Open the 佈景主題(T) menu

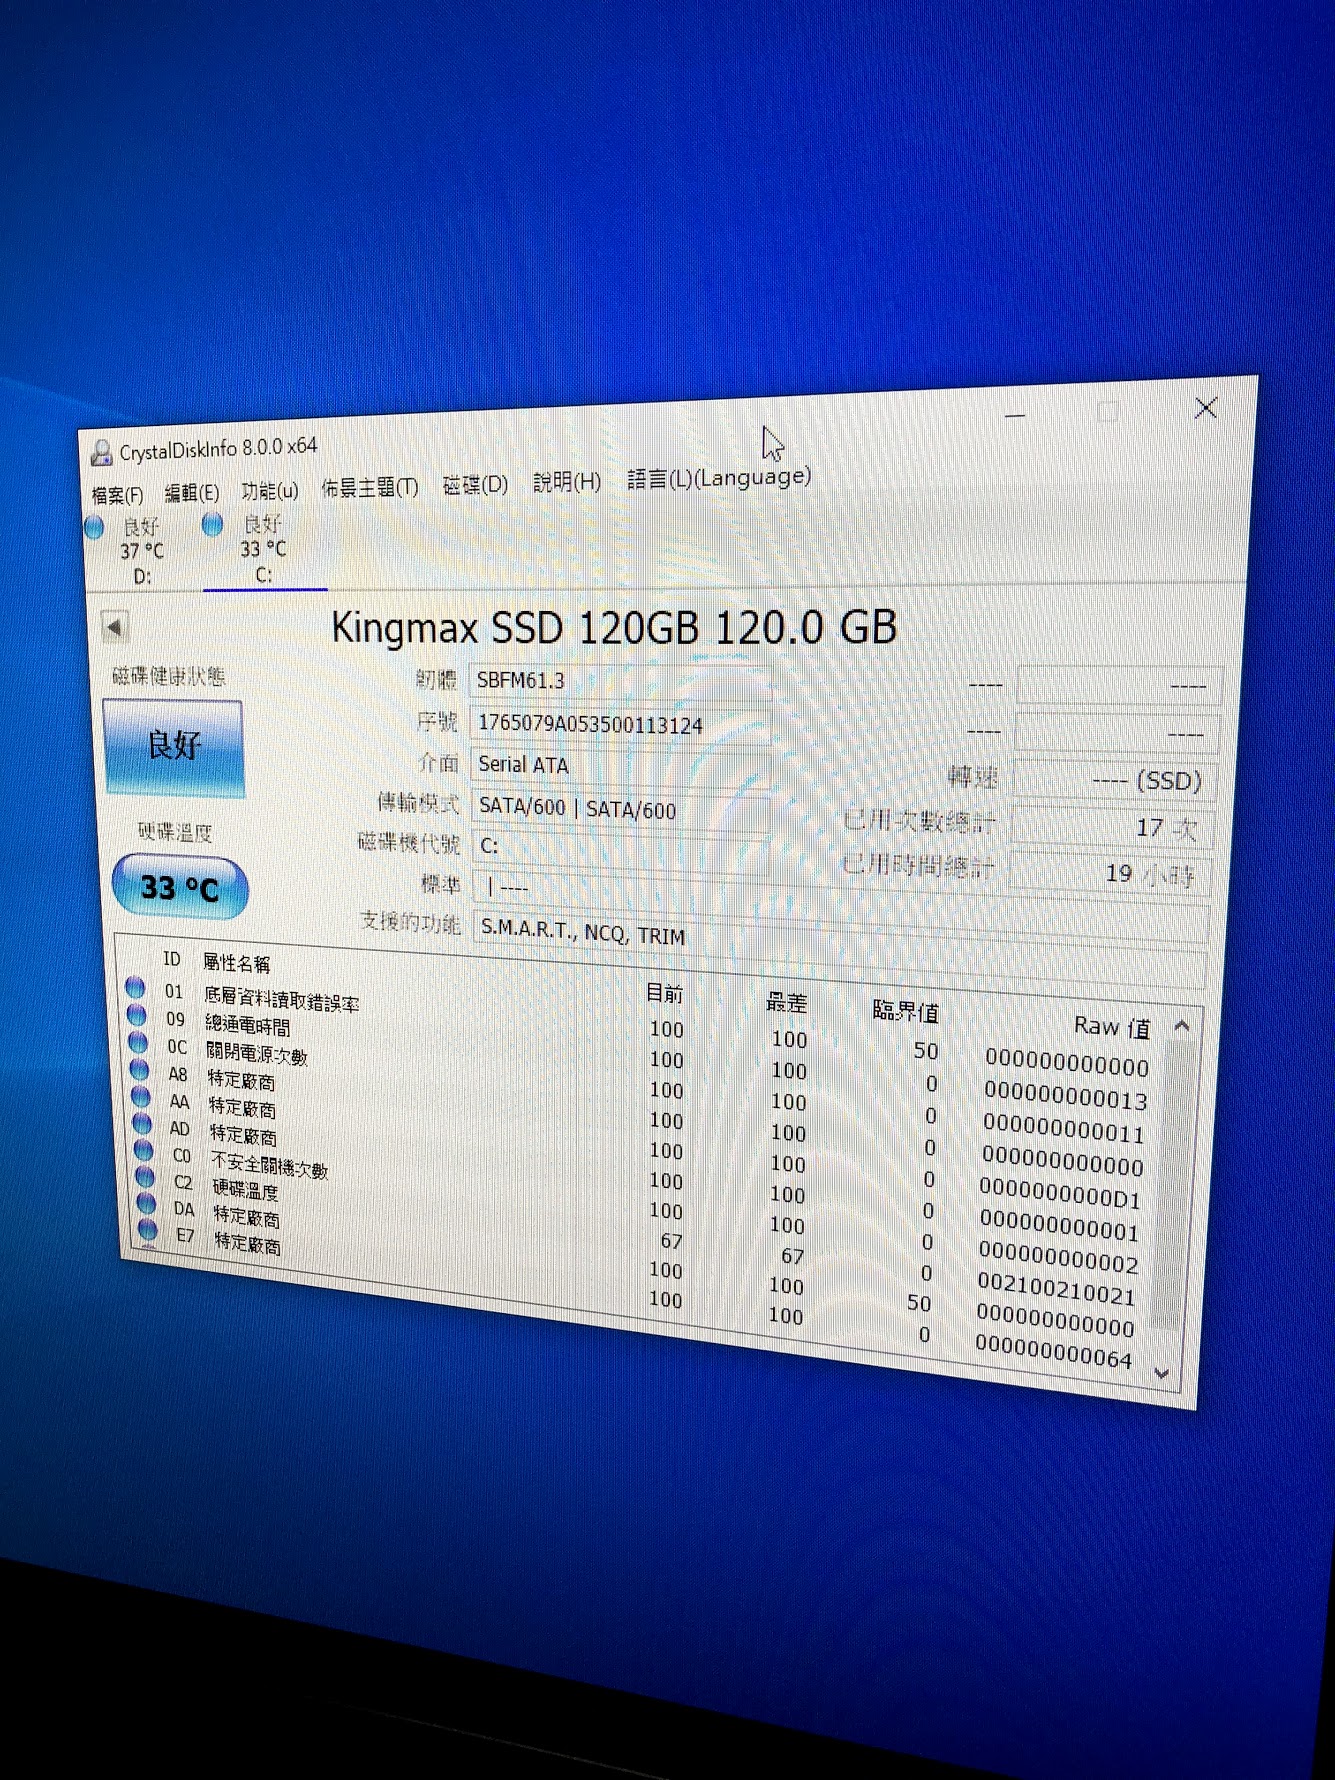tap(369, 488)
